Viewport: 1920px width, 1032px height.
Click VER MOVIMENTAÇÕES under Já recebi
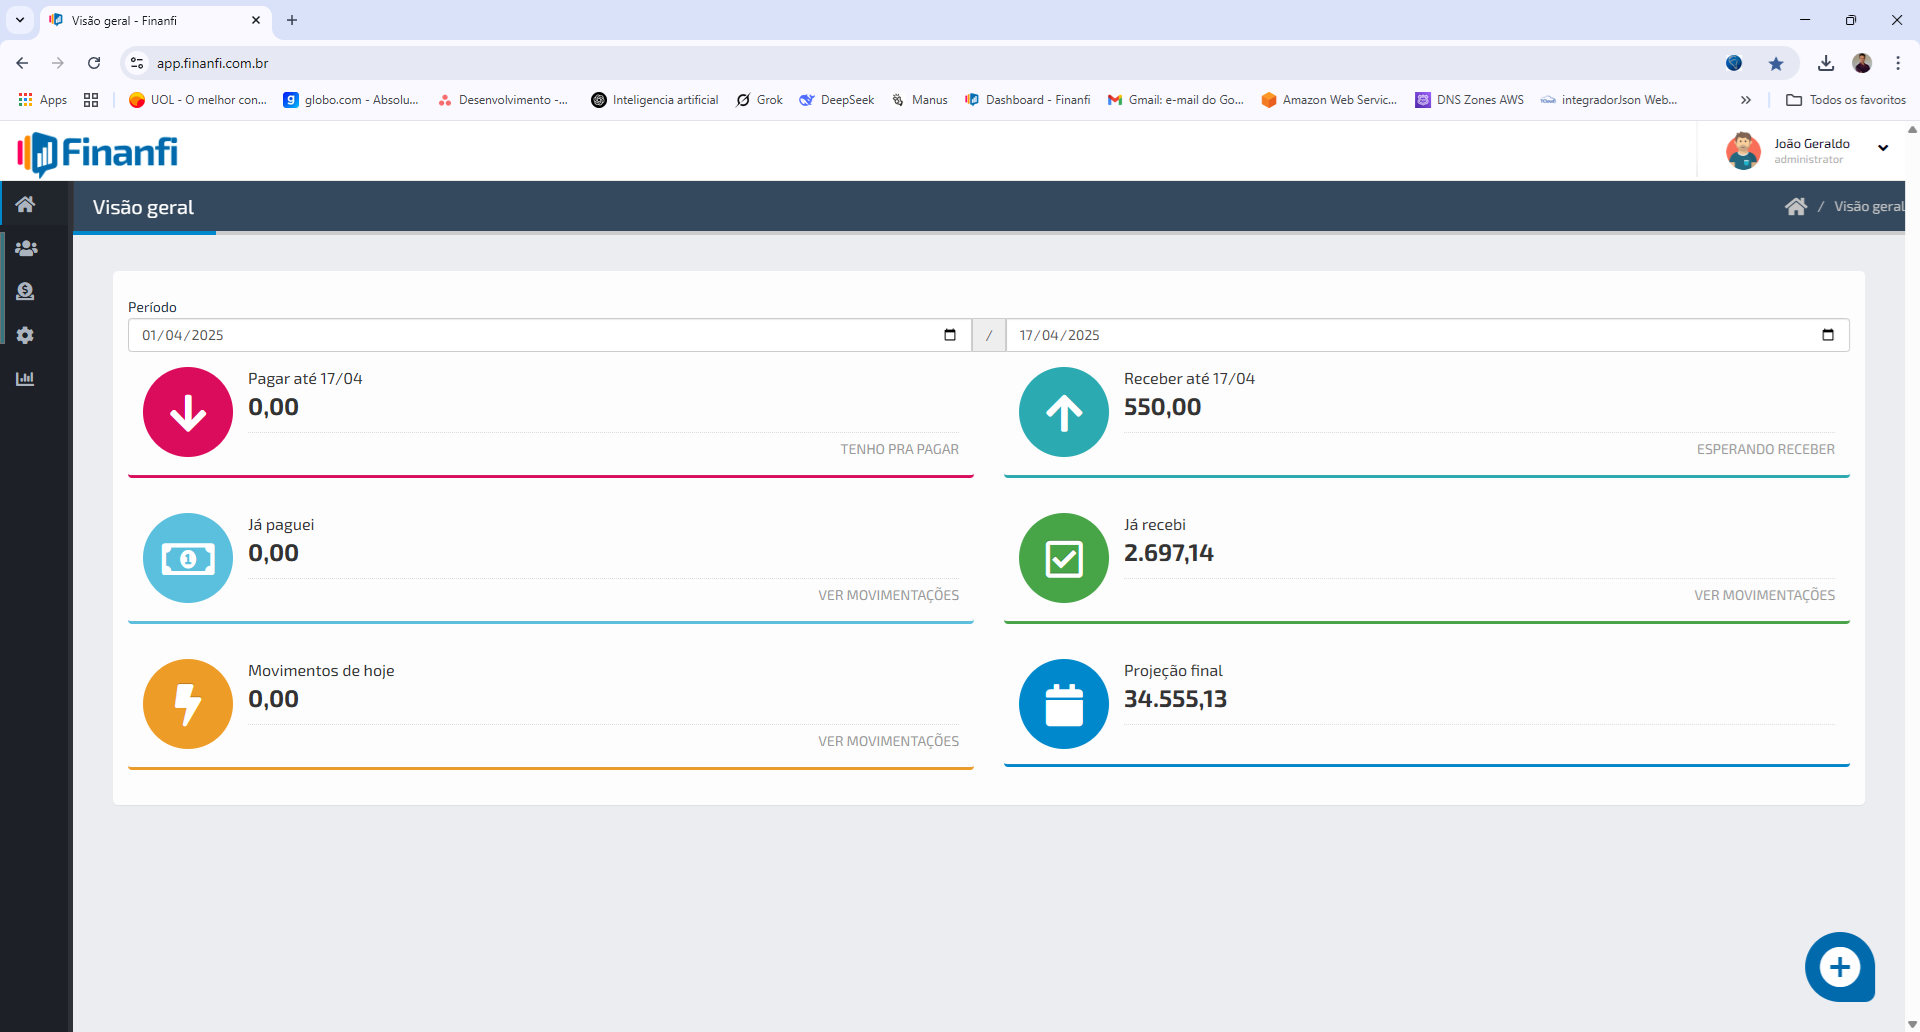(x=1764, y=594)
